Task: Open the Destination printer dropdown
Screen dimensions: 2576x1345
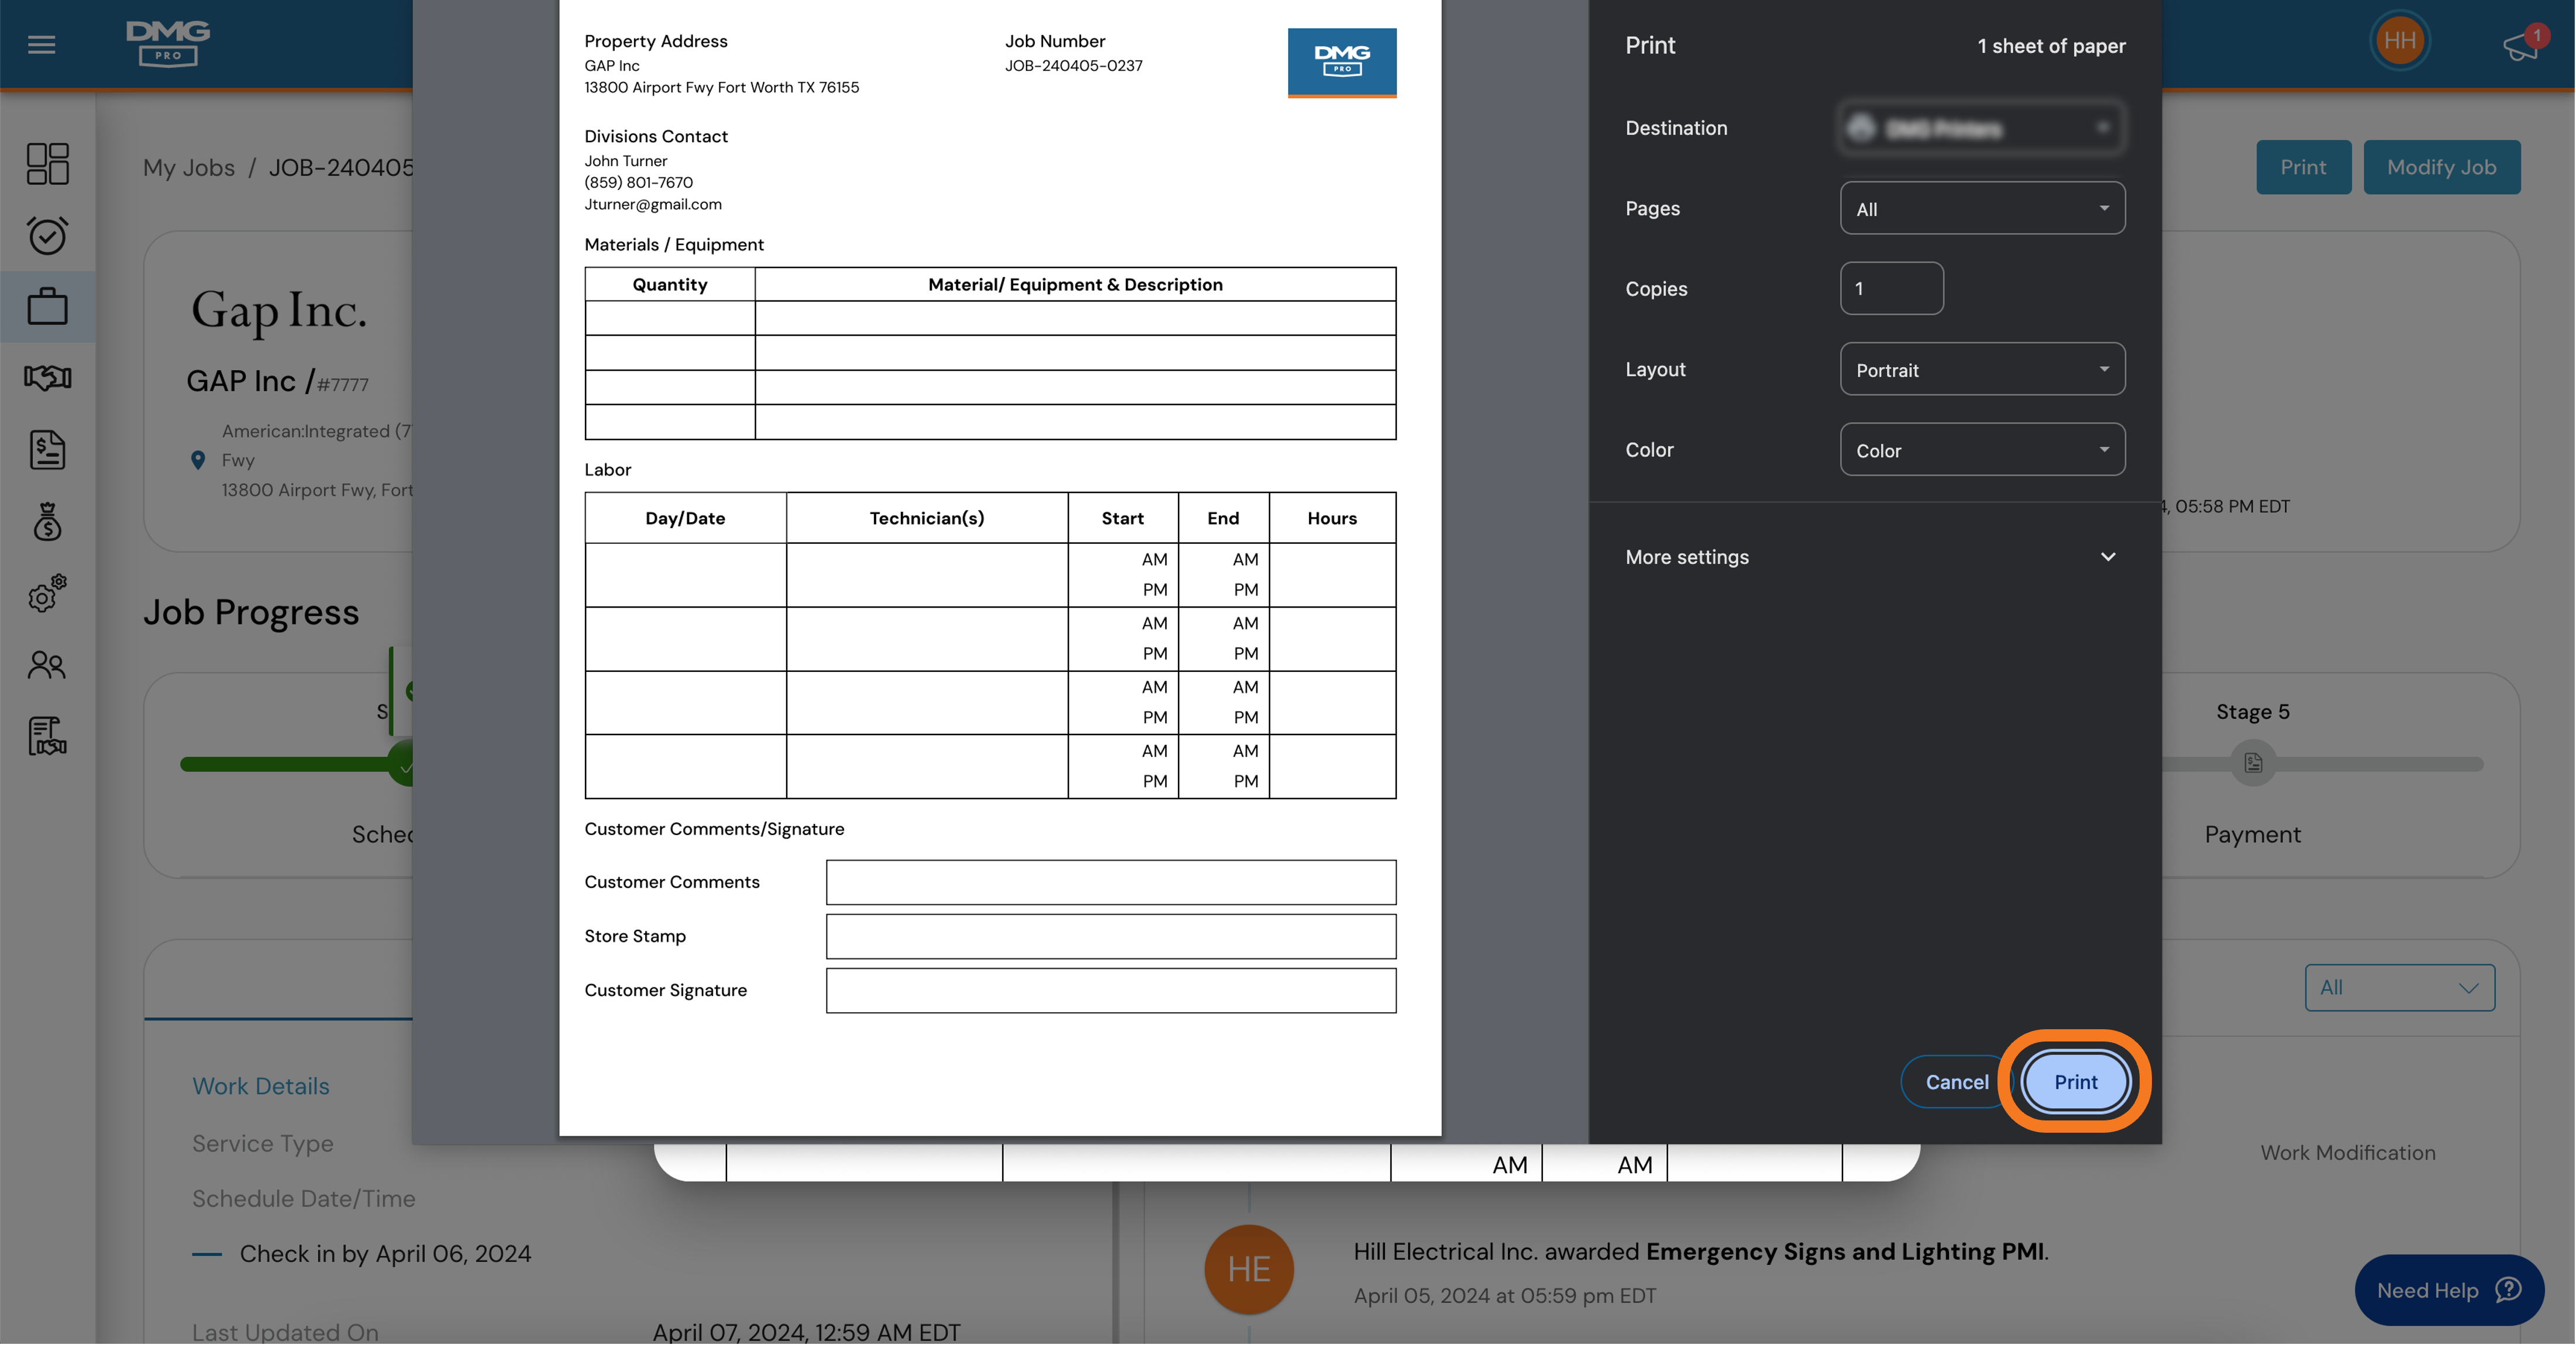Action: pyautogui.click(x=1981, y=128)
